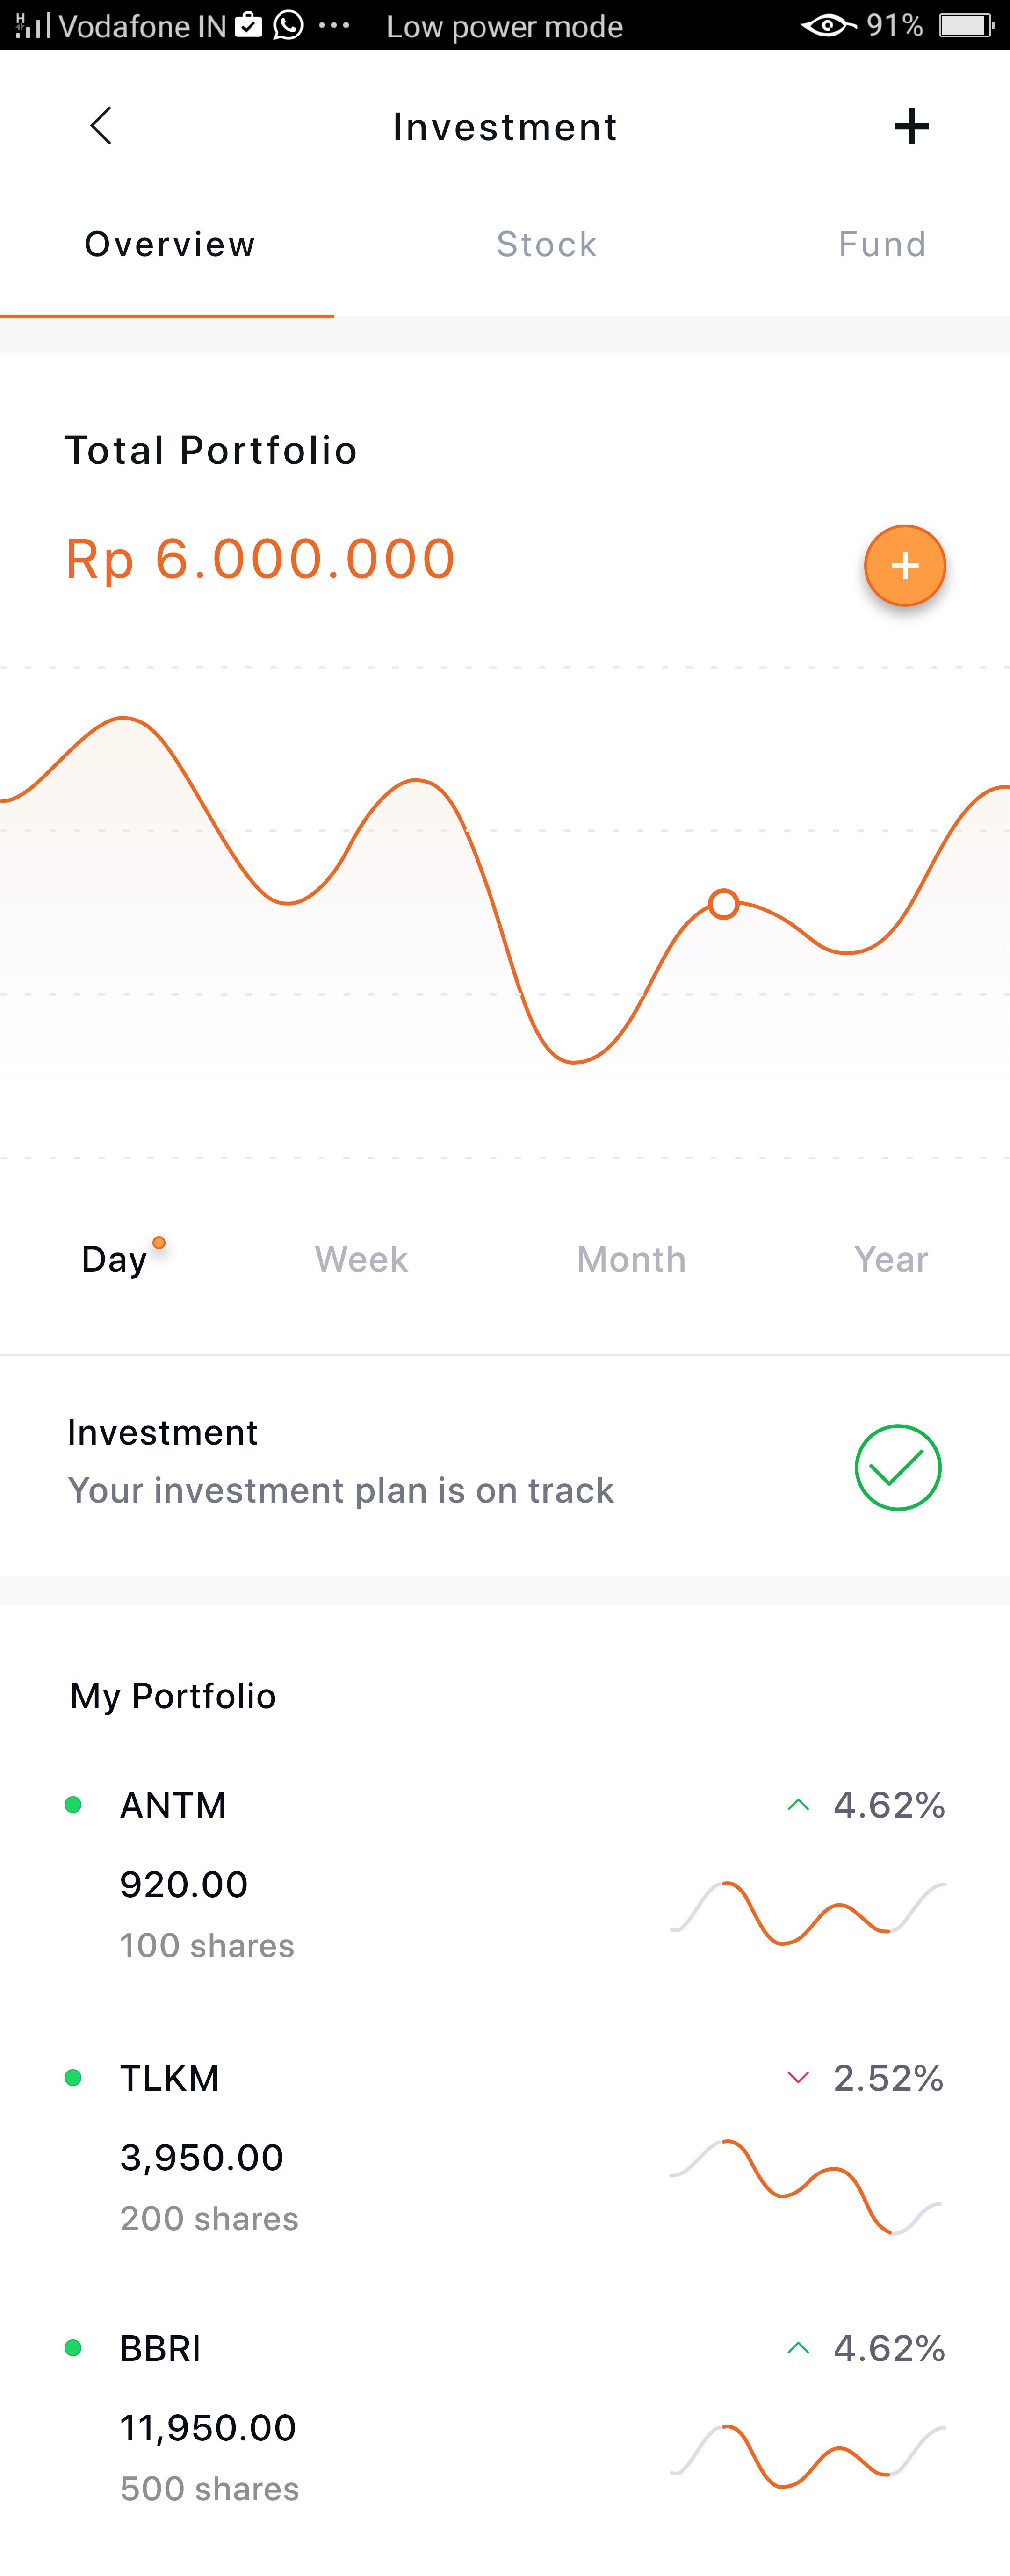Tap the ANTM green up-arrow indicator

[x=798, y=1805]
